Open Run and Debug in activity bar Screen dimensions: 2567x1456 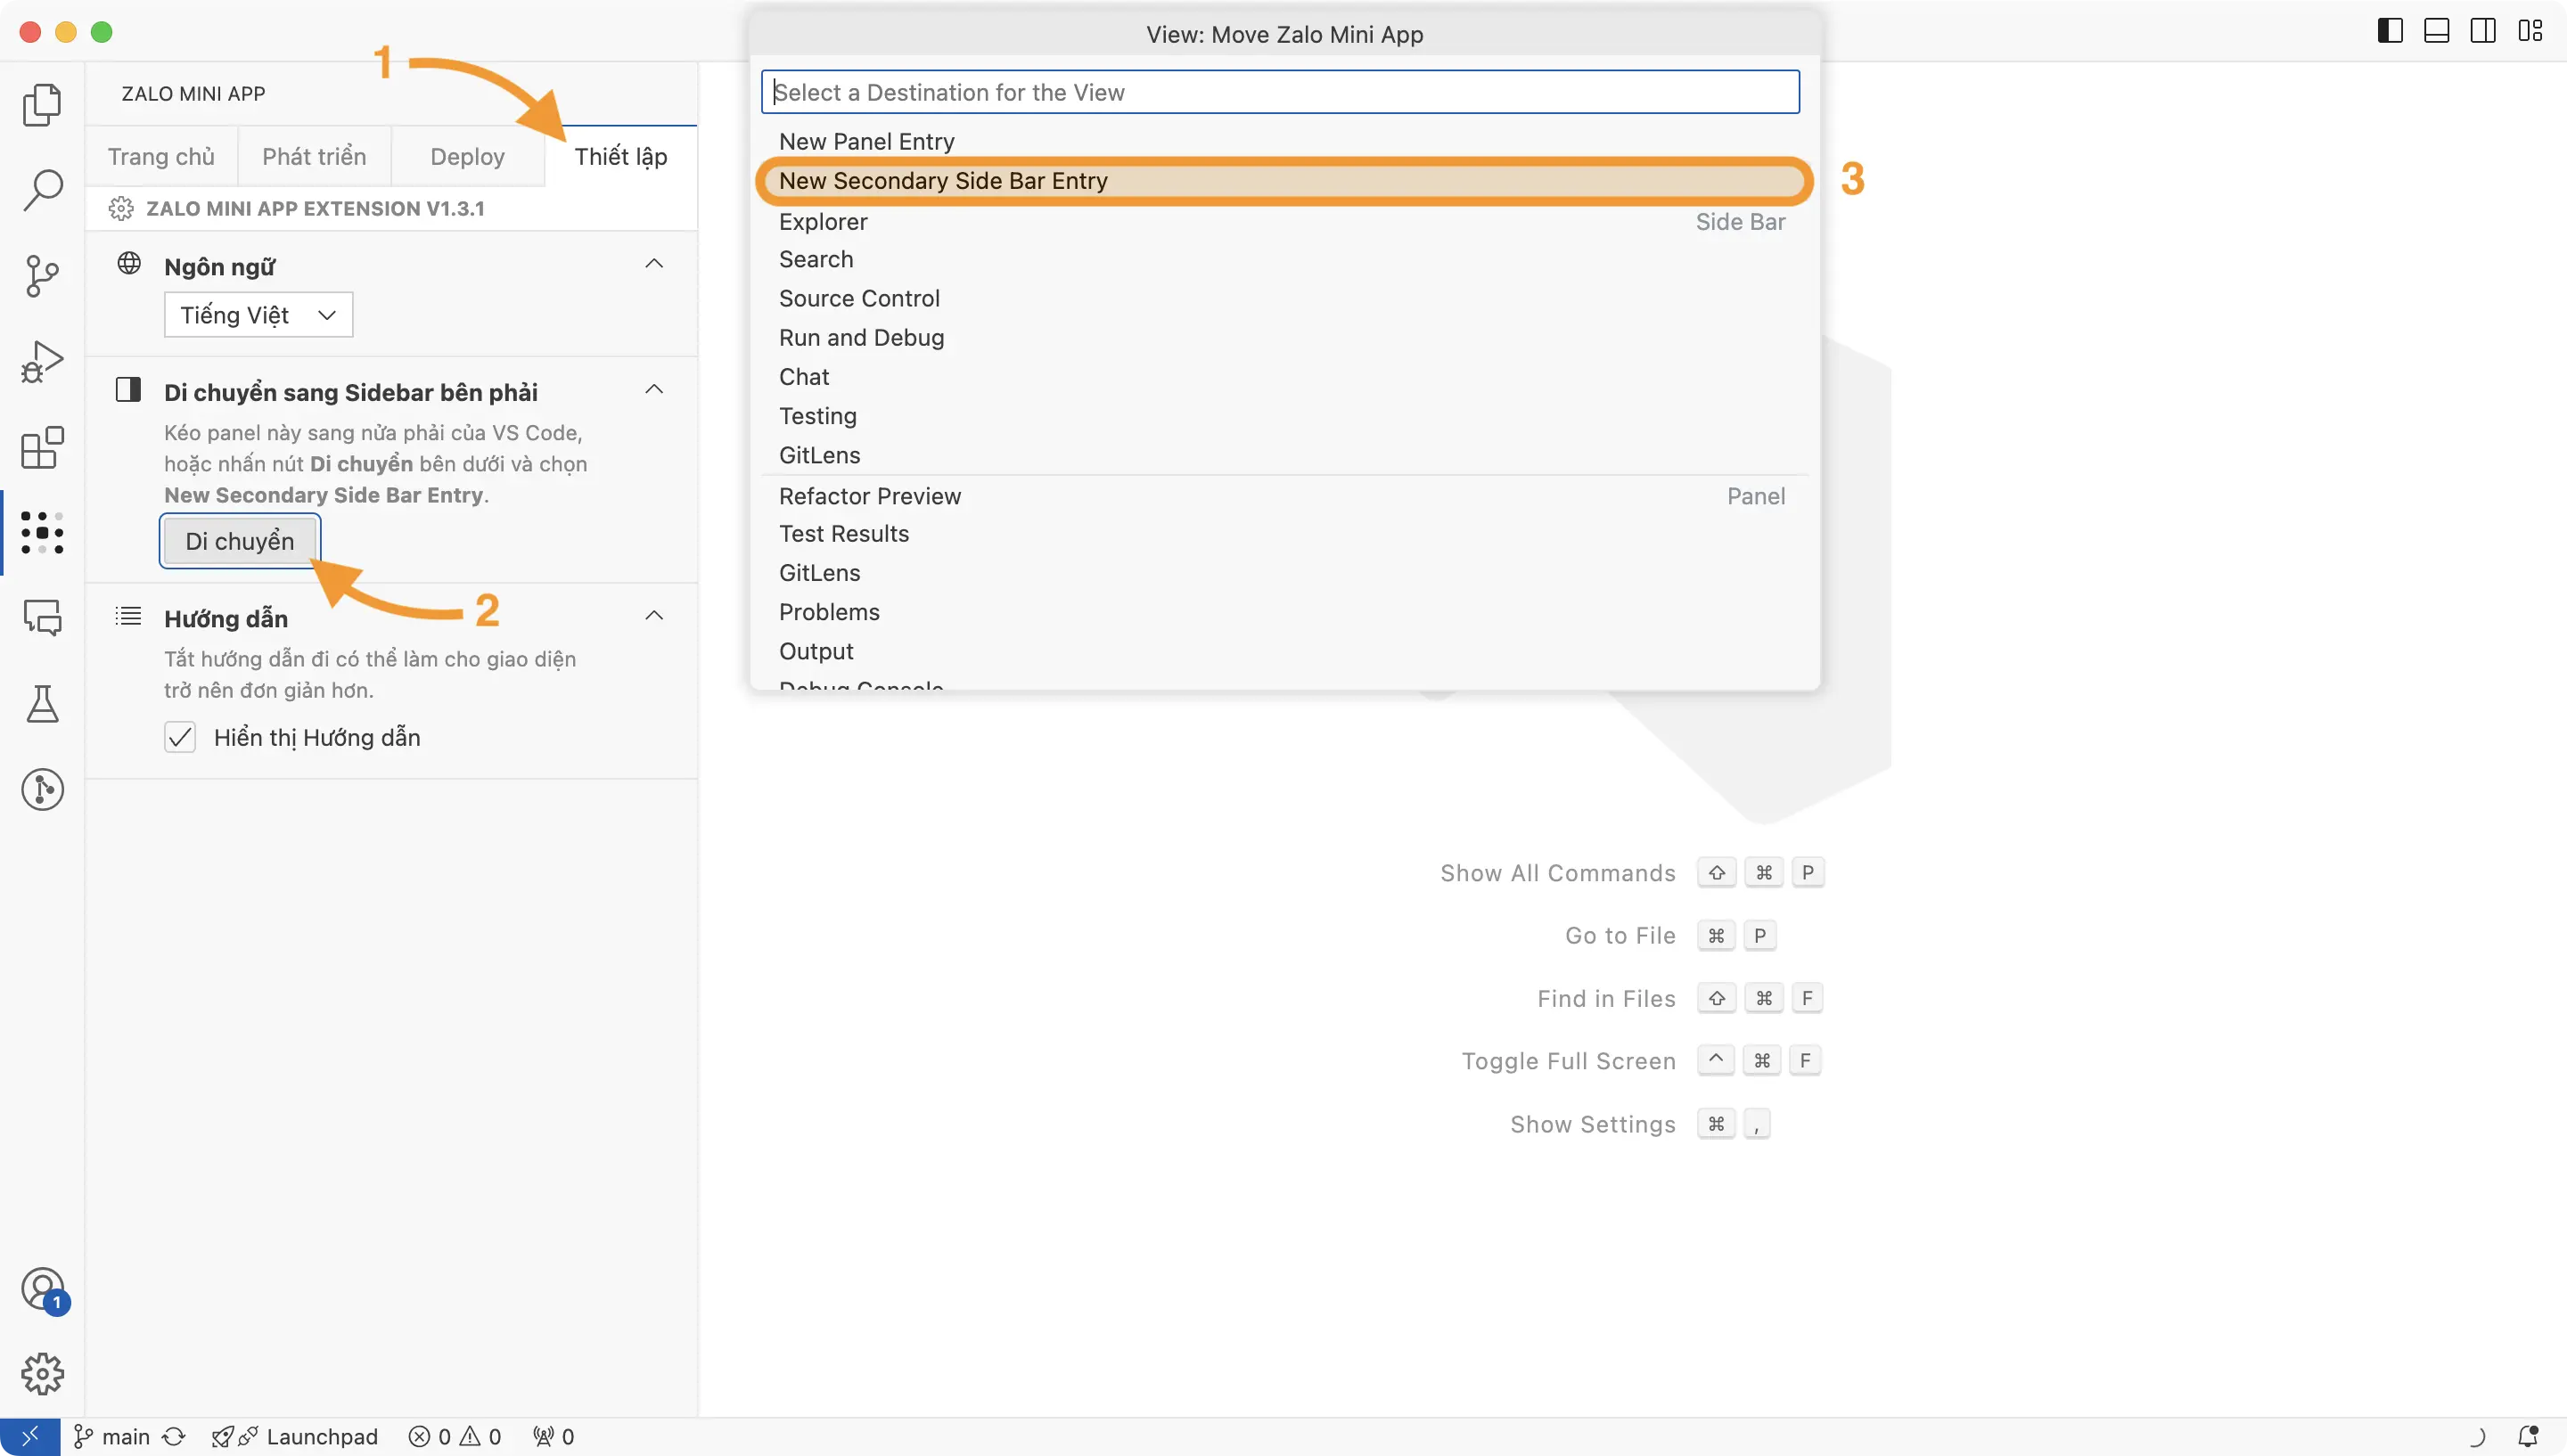[42, 361]
